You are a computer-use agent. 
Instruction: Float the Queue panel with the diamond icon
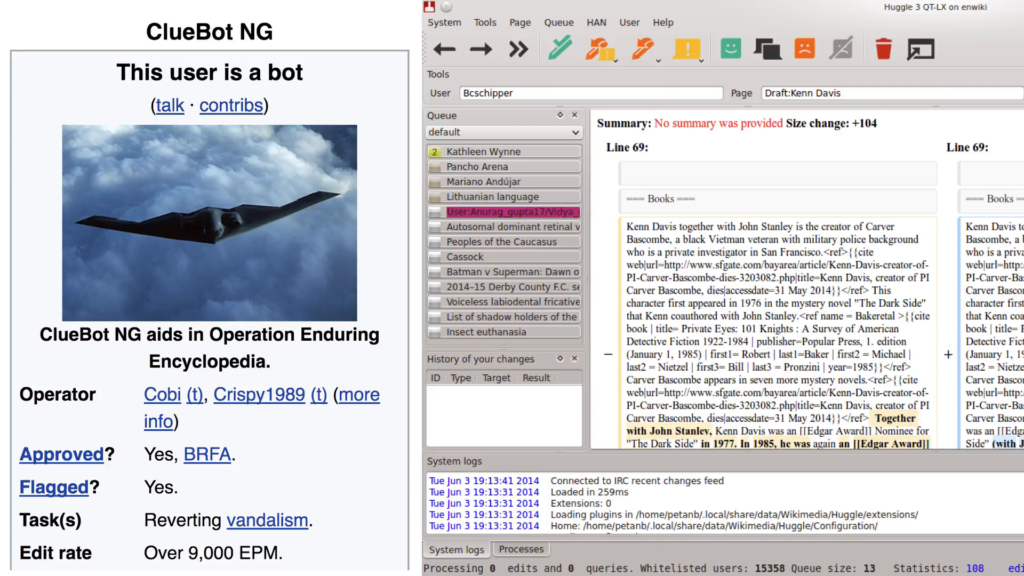[560, 115]
